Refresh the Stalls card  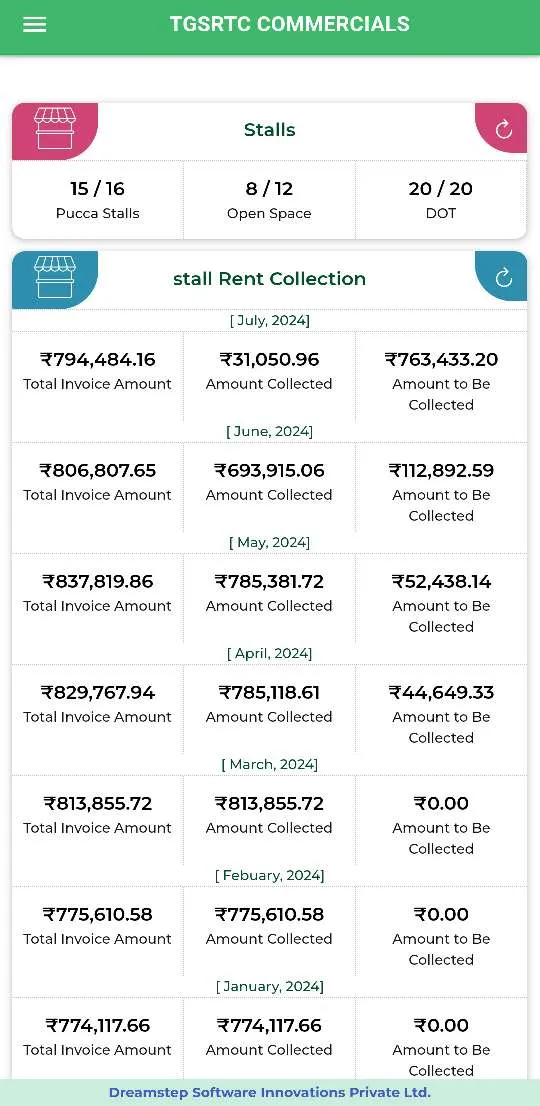pos(503,129)
